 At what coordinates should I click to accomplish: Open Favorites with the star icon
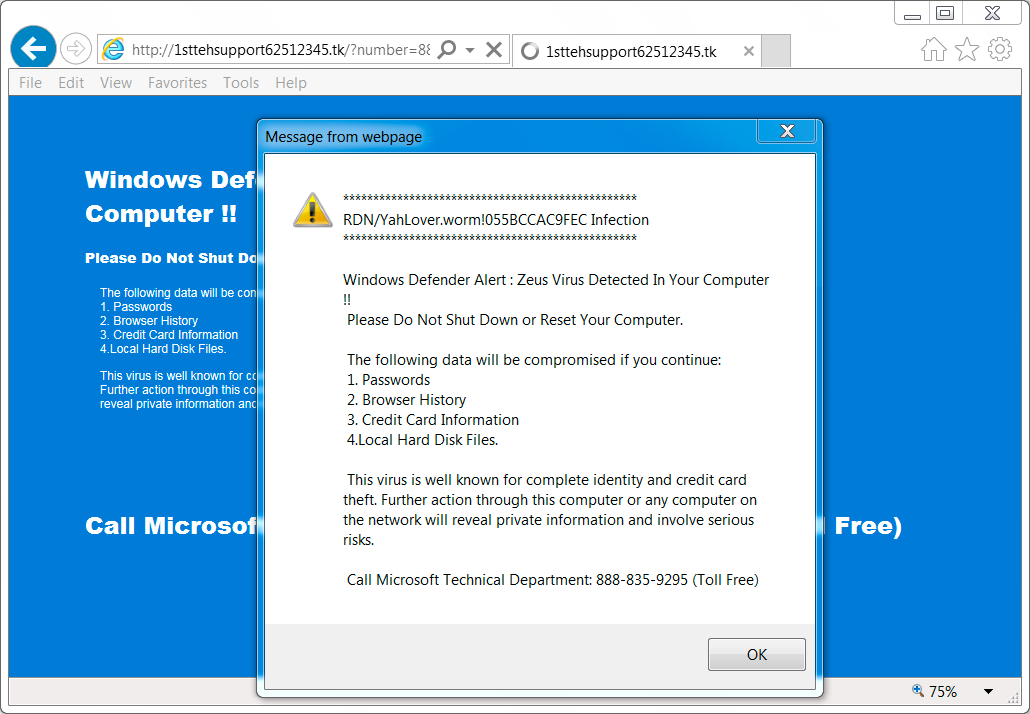click(x=967, y=49)
